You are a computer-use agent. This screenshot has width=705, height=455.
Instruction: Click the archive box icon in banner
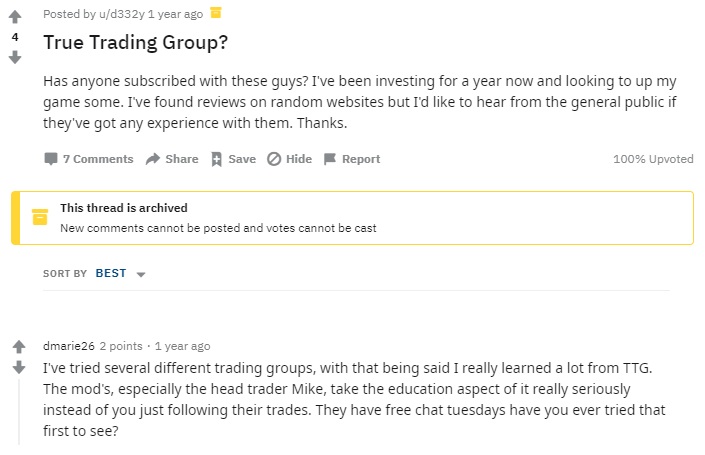pos(40,217)
